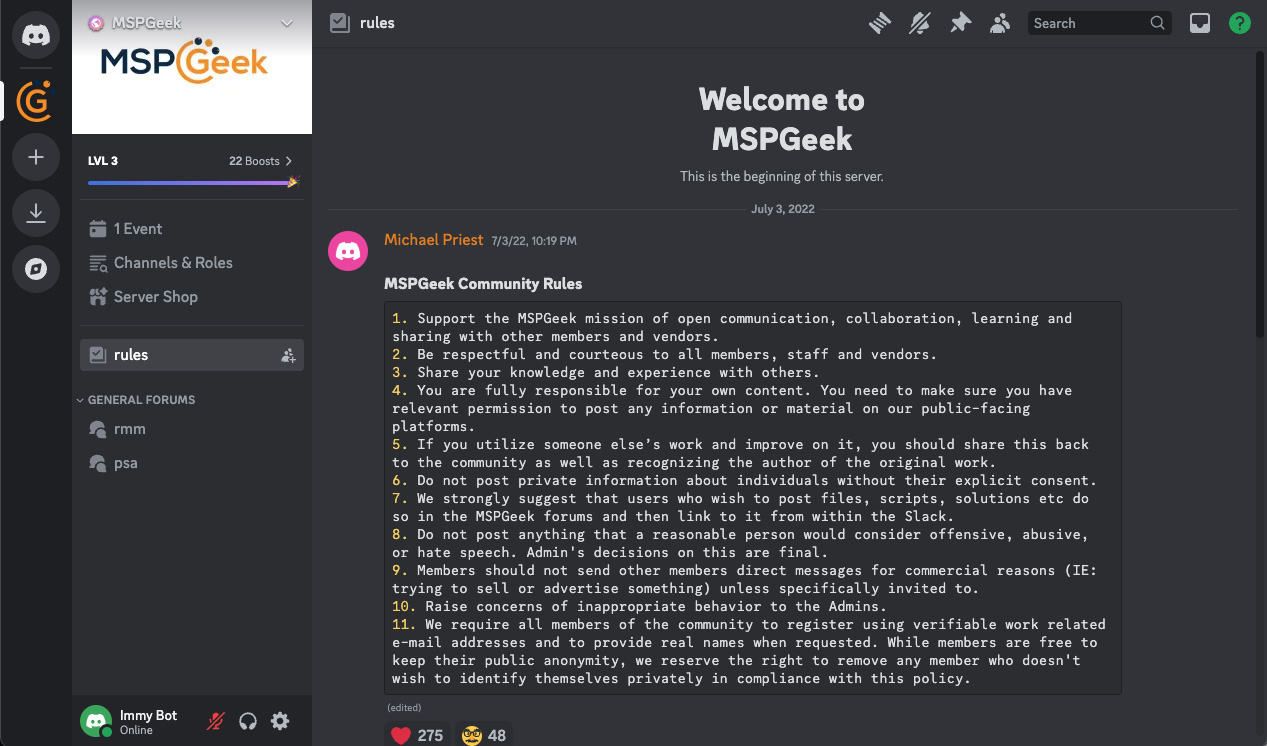Click the heart reaction with 275
This screenshot has width=1267, height=746.
417,735
